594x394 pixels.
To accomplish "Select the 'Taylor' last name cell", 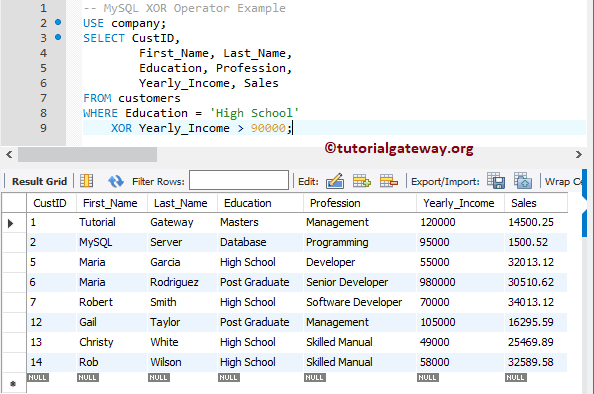I will coord(182,322).
